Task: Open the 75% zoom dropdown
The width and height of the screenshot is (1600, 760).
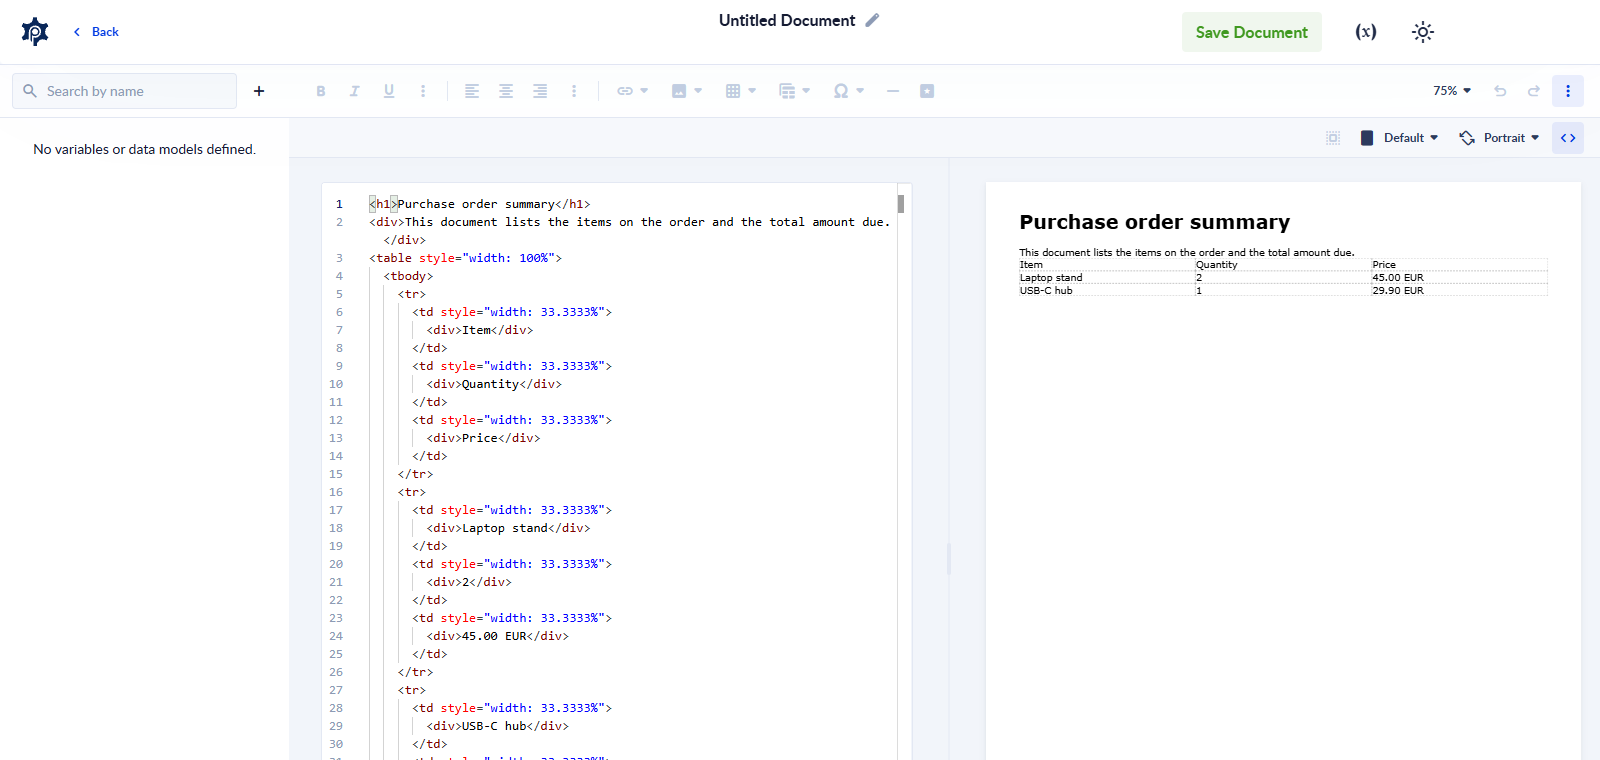Action: (x=1452, y=91)
